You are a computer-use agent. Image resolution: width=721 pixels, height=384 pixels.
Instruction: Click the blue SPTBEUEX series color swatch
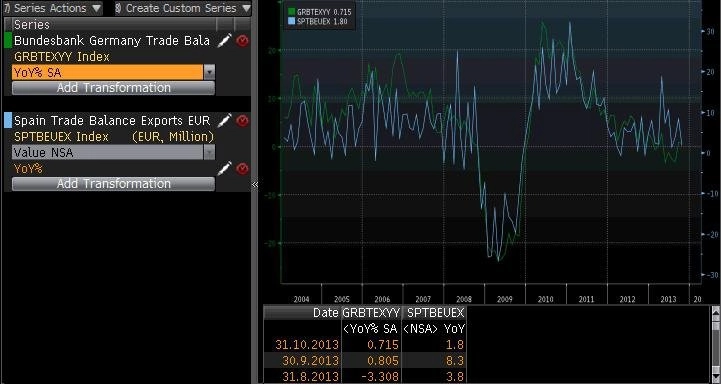point(7,120)
